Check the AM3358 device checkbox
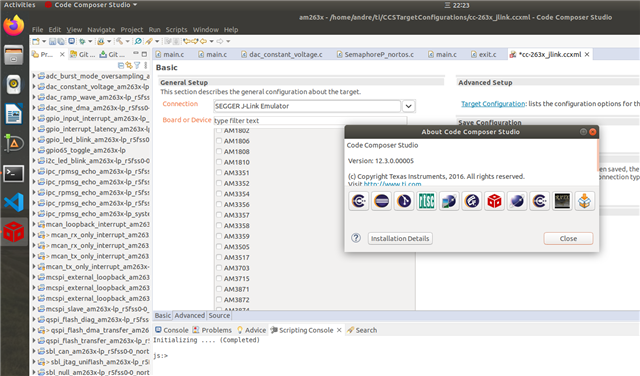640x376 pixels. point(219,225)
